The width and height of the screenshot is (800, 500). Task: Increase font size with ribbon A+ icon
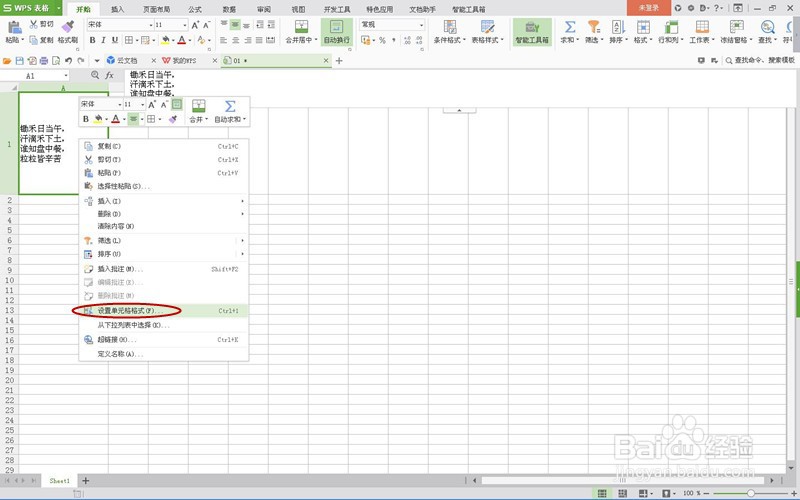[195, 25]
